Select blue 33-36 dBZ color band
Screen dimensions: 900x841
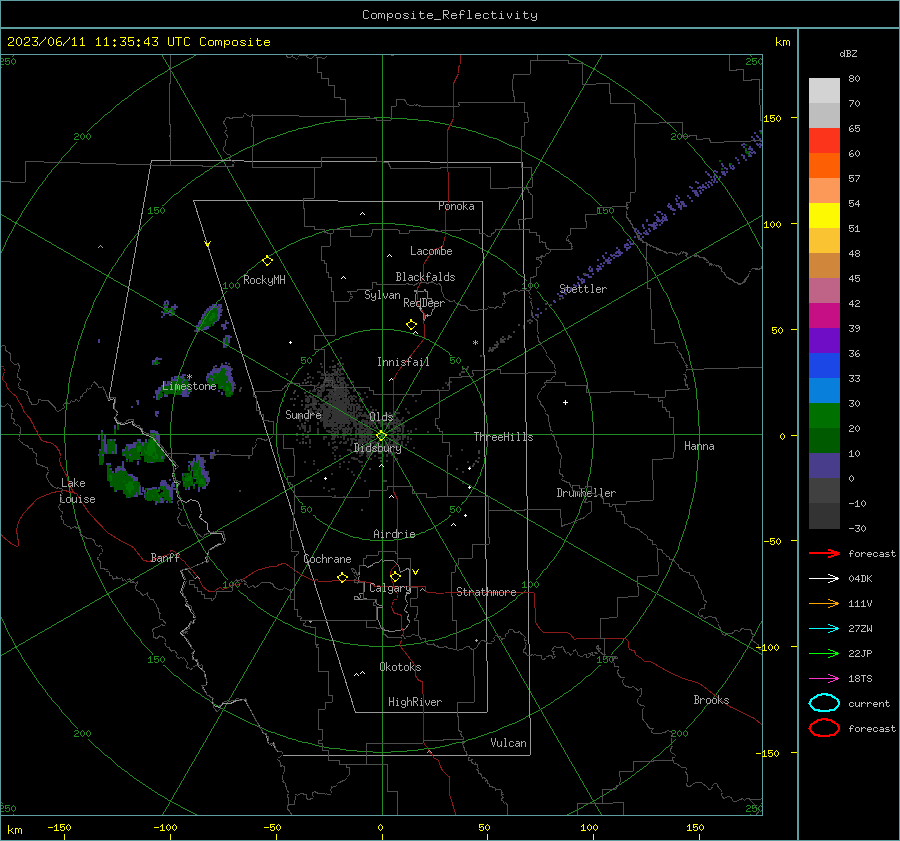pos(824,366)
